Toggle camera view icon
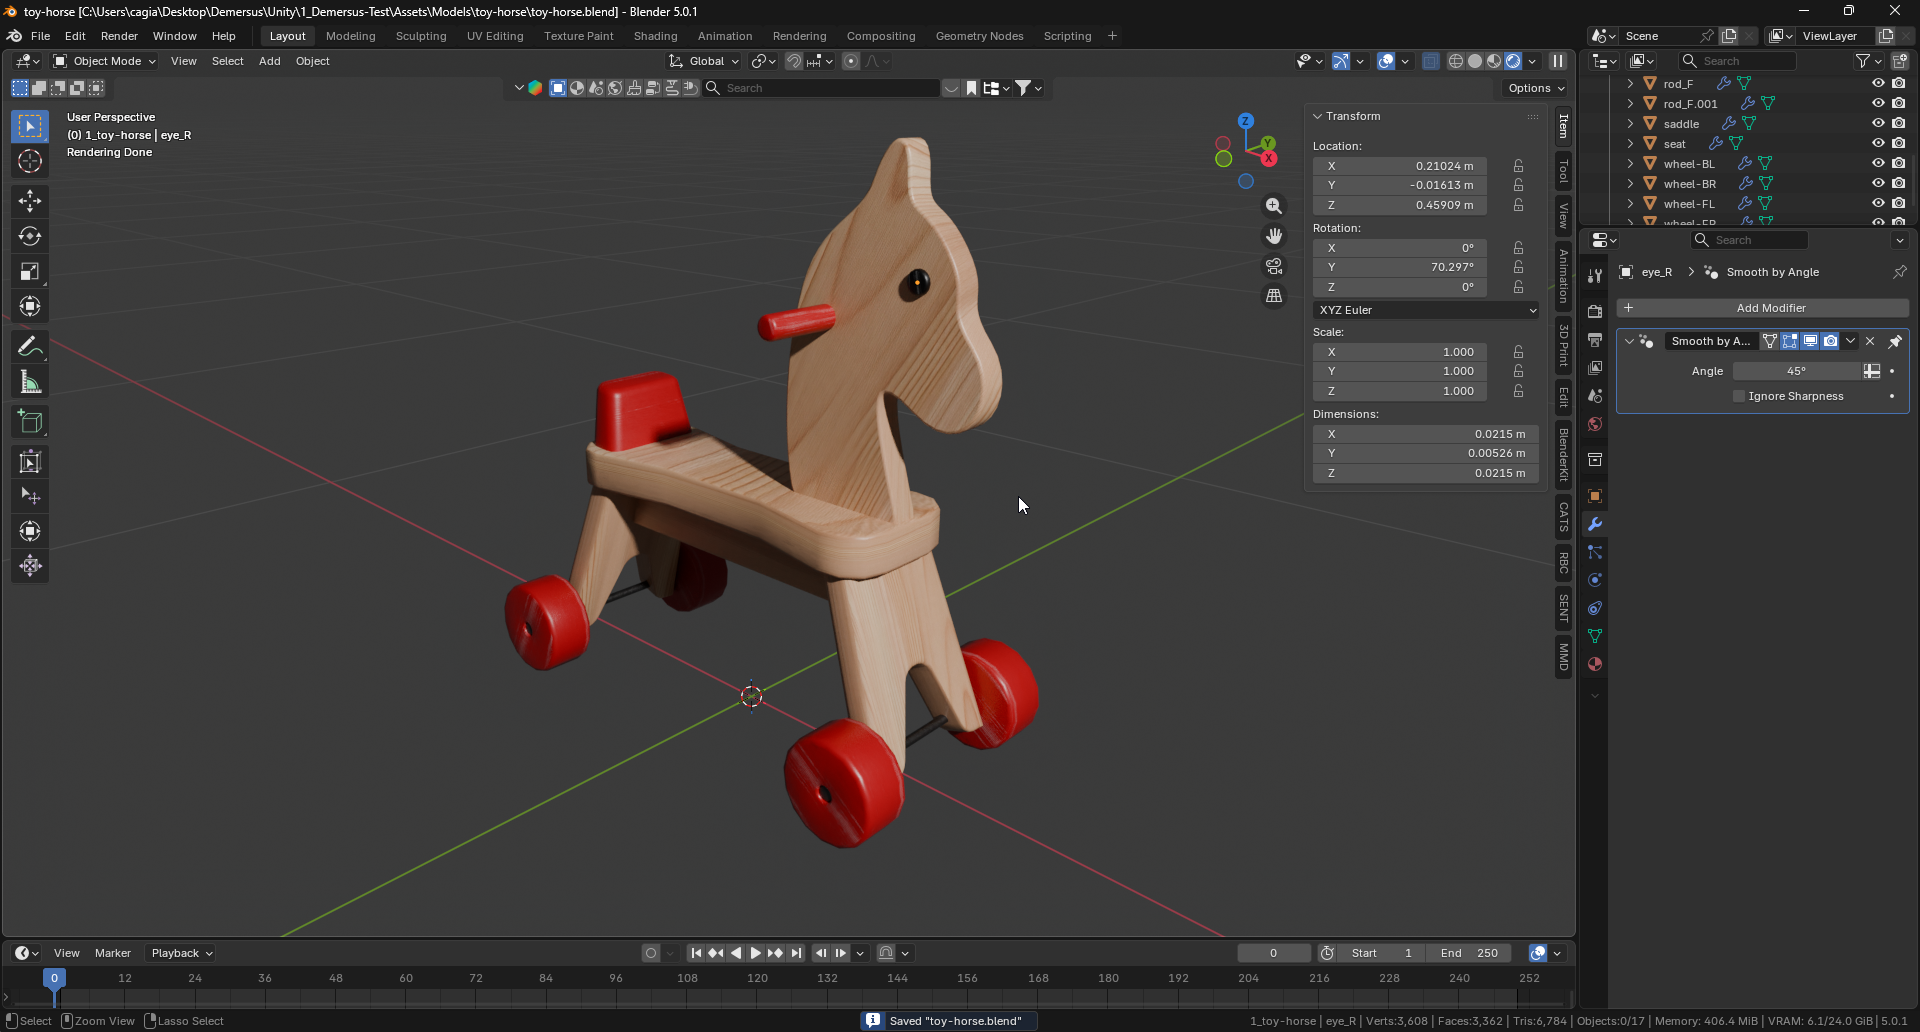The width and height of the screenshot is (1920, 1032). pyautogui.click(x=1273, y=266)
